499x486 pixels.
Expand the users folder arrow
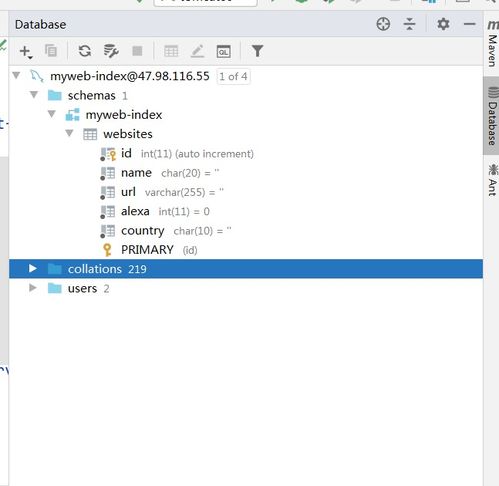point(32,288)
